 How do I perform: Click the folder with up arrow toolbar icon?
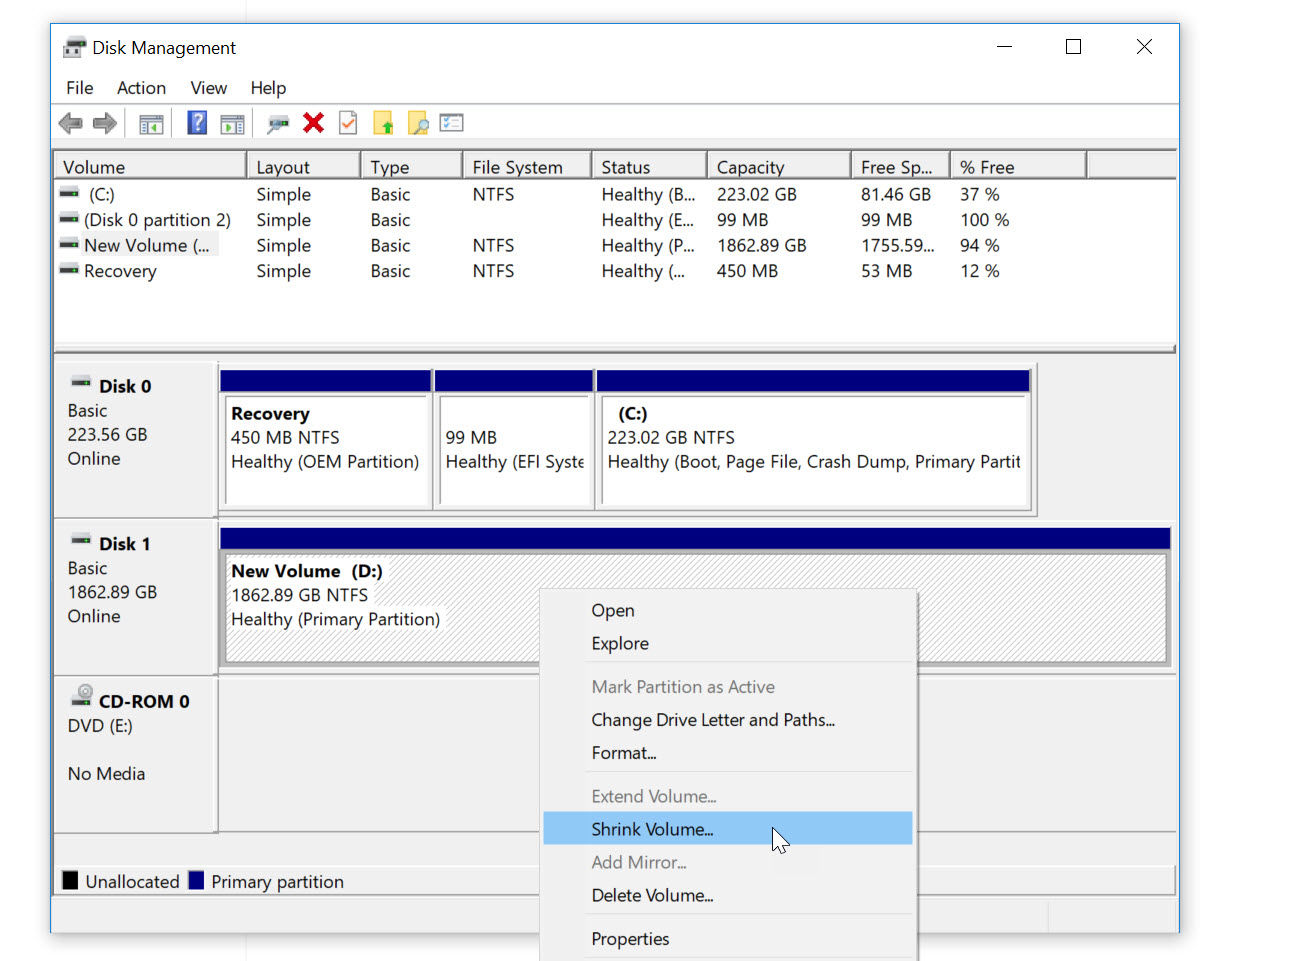coord(384,122)
